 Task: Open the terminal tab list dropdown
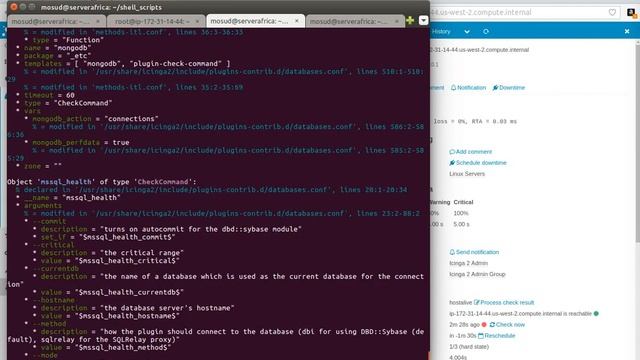click(423, 20)
